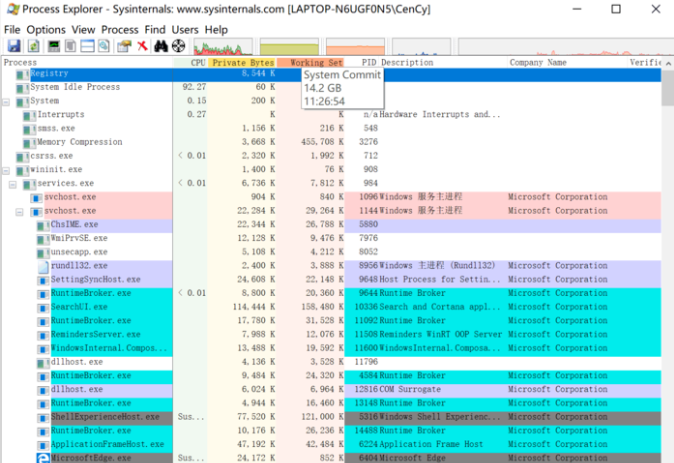The width and height of the screenshot is (674, 463).
Task: Click the 92.27 CPU value
Action: pos(194,87)
